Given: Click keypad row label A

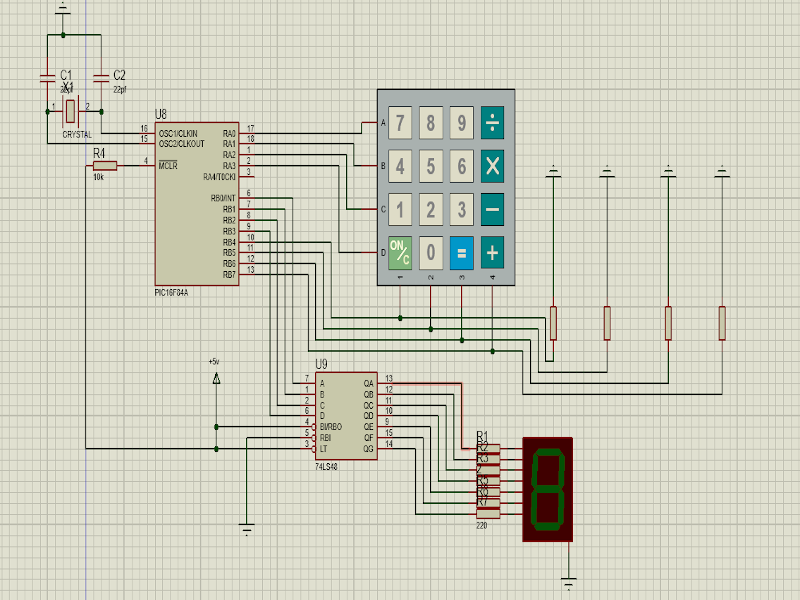Looking at the screenshot, I should click(x=383, y=123).
